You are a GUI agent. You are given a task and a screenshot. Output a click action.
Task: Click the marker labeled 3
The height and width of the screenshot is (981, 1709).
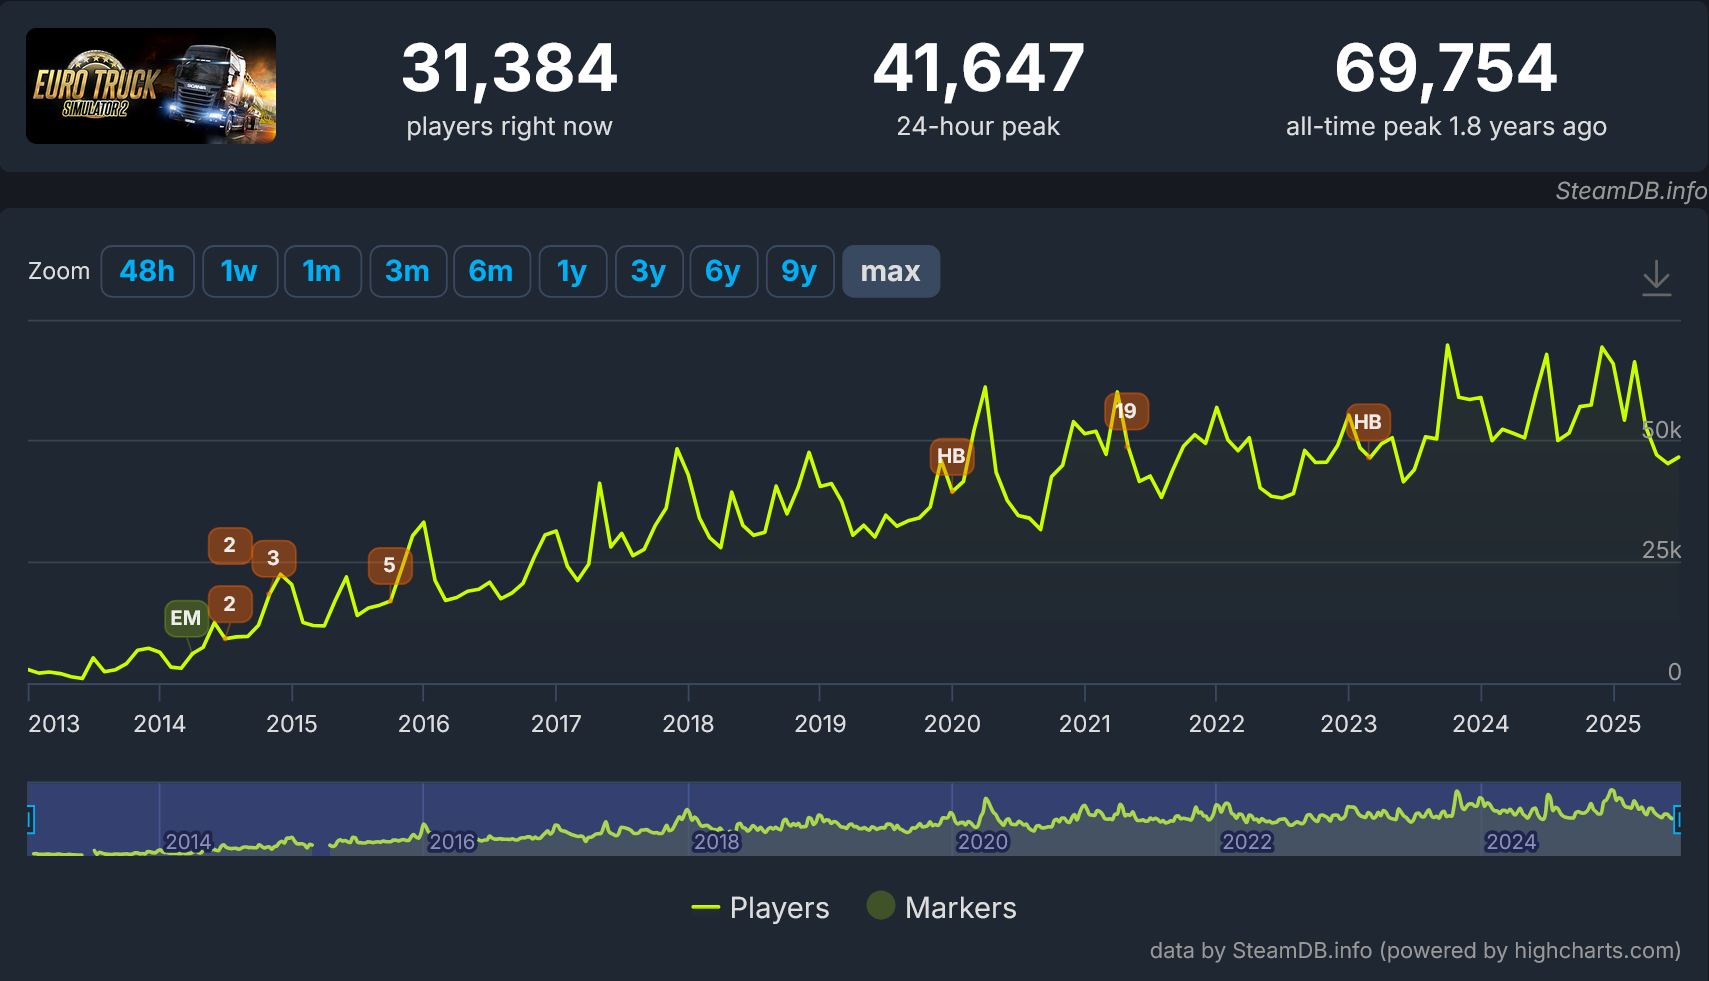click(273, 558)
